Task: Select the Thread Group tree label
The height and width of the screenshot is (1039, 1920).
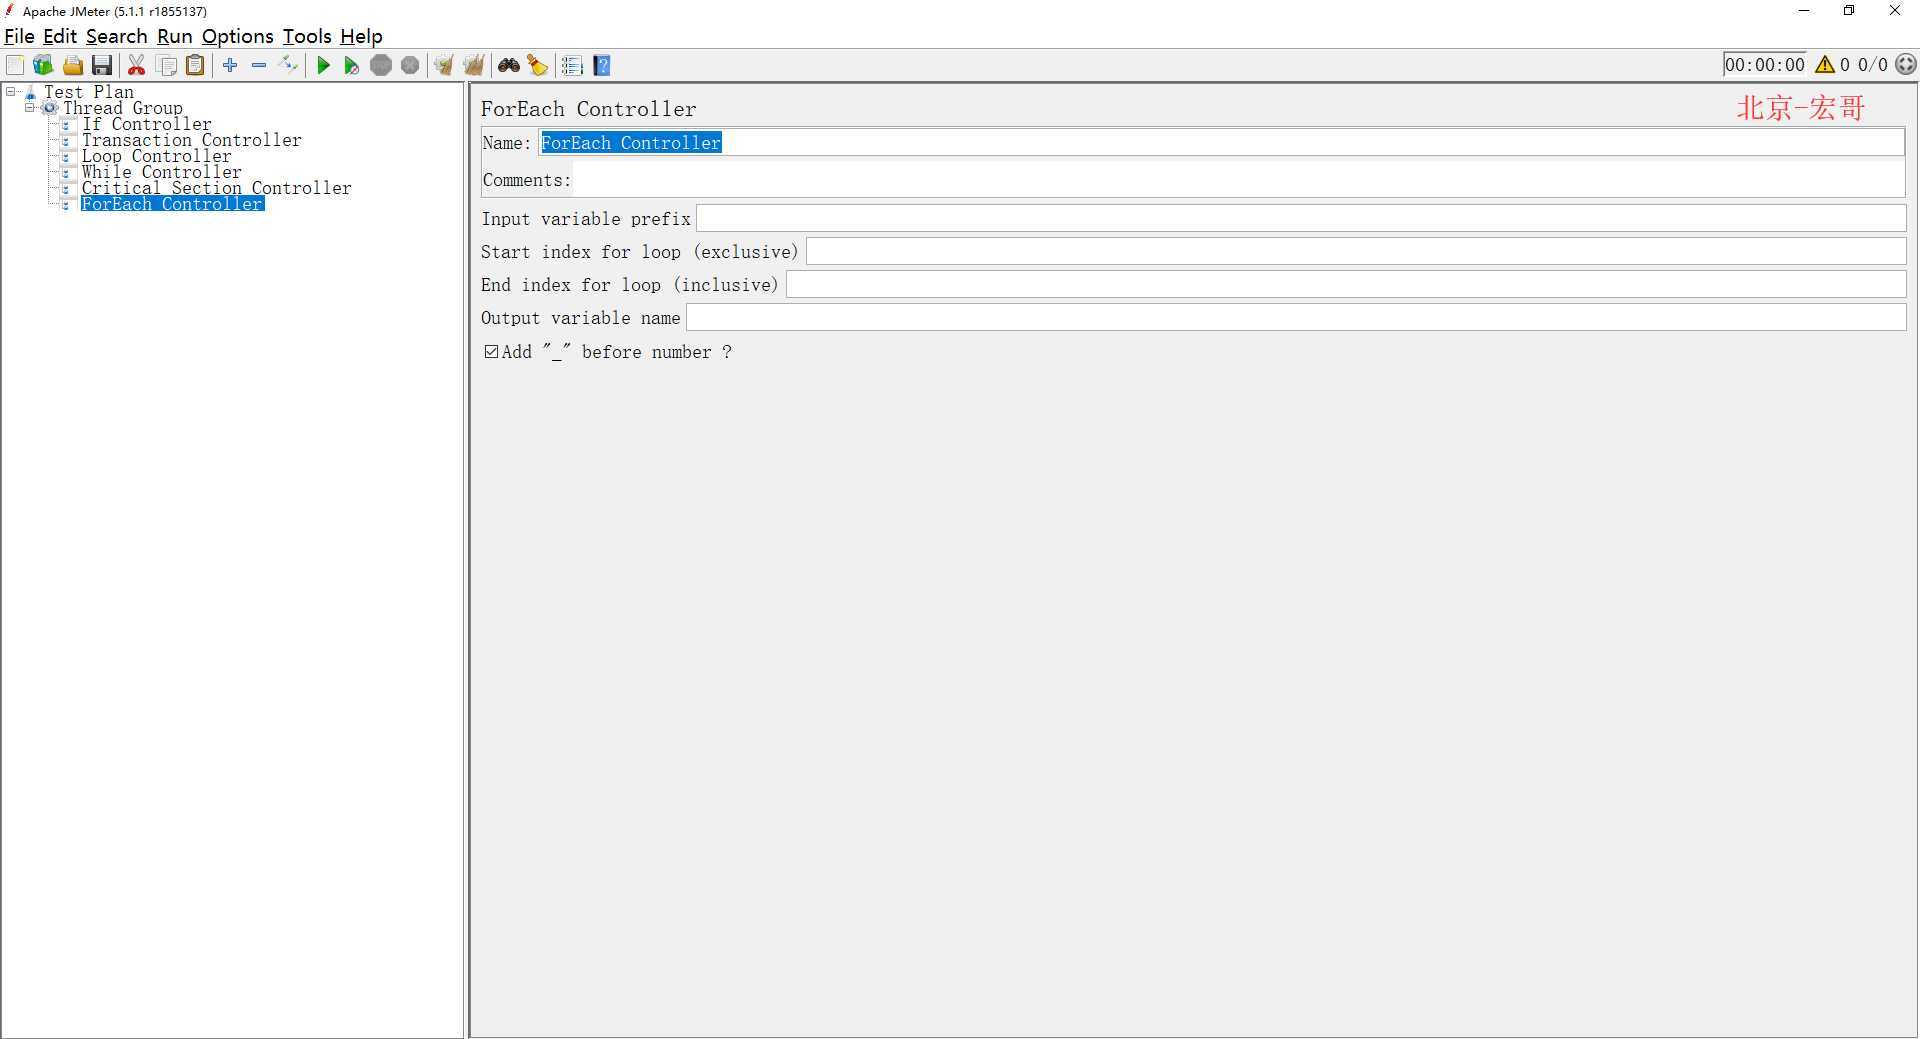Action: click(123, 108)
